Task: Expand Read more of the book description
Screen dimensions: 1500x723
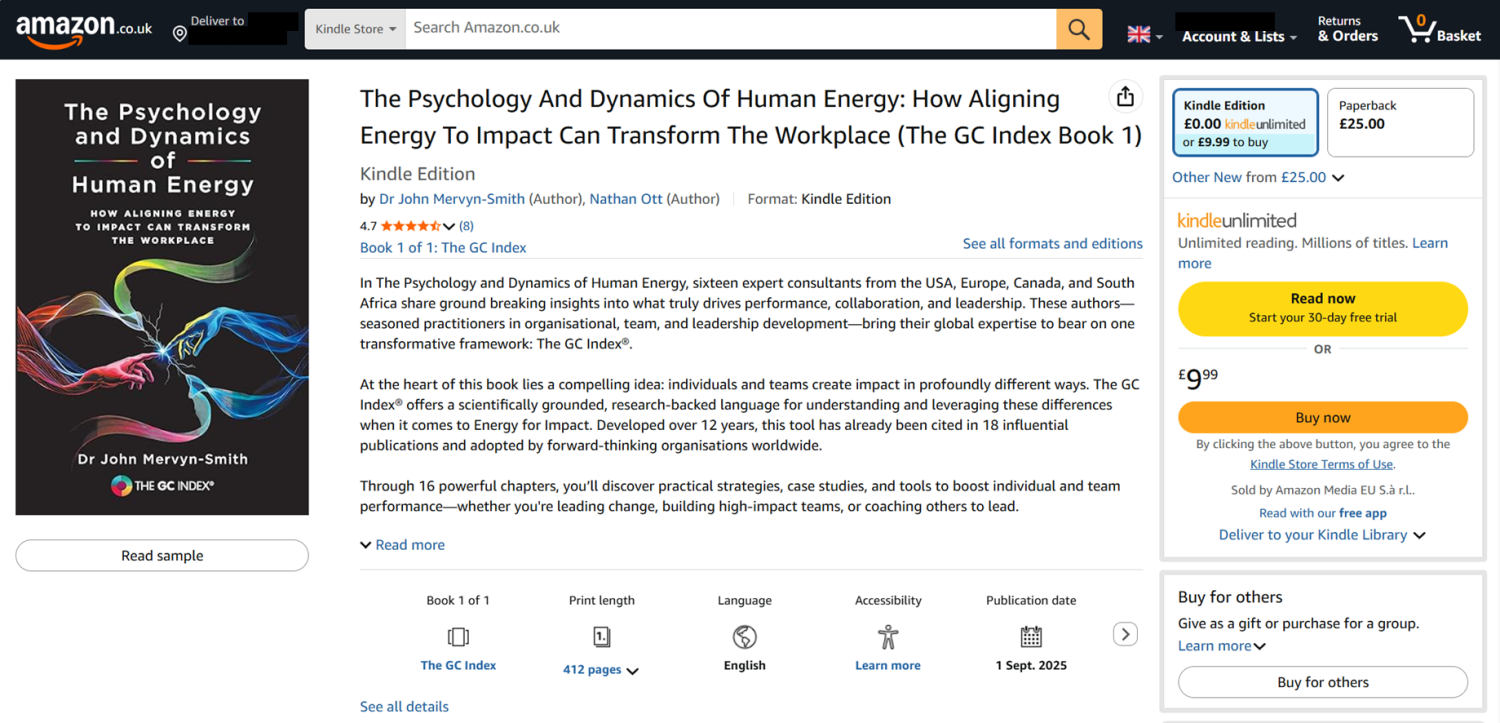Action: click(403, 545)
